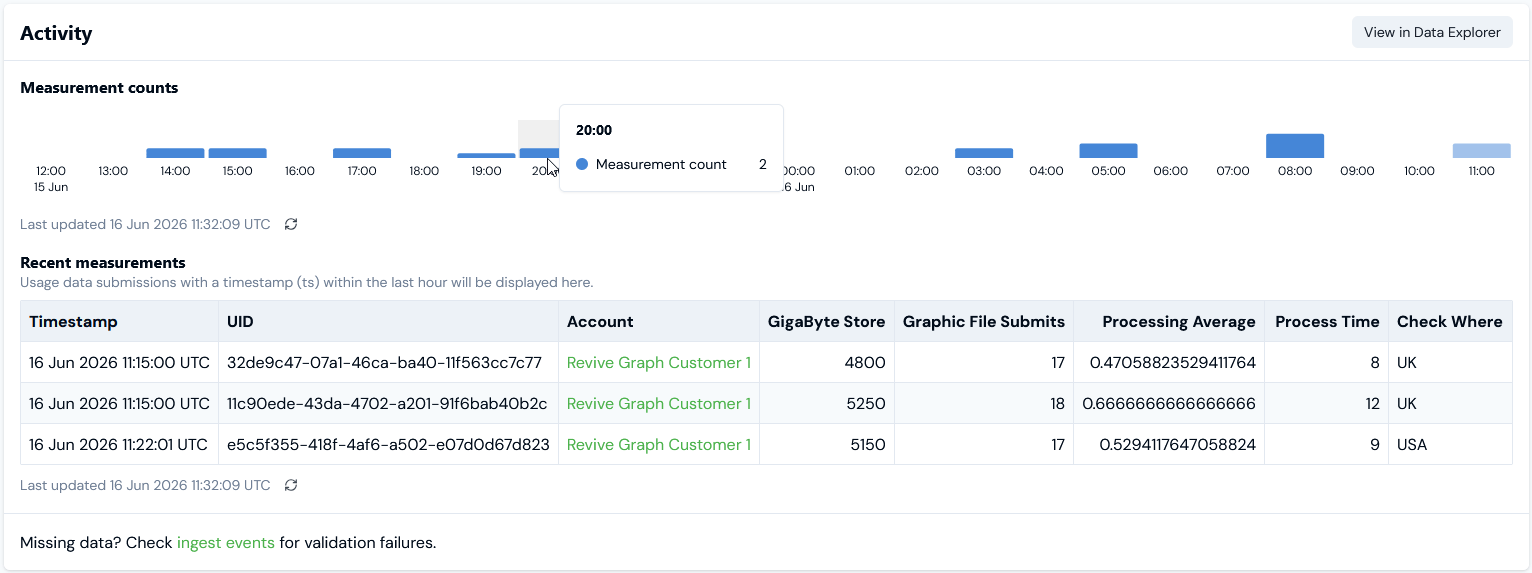The width and height of the screenshot is (1532, 573).
Task: Click the 12:00 15 Jun axis label
Action: tap(51, 179)
